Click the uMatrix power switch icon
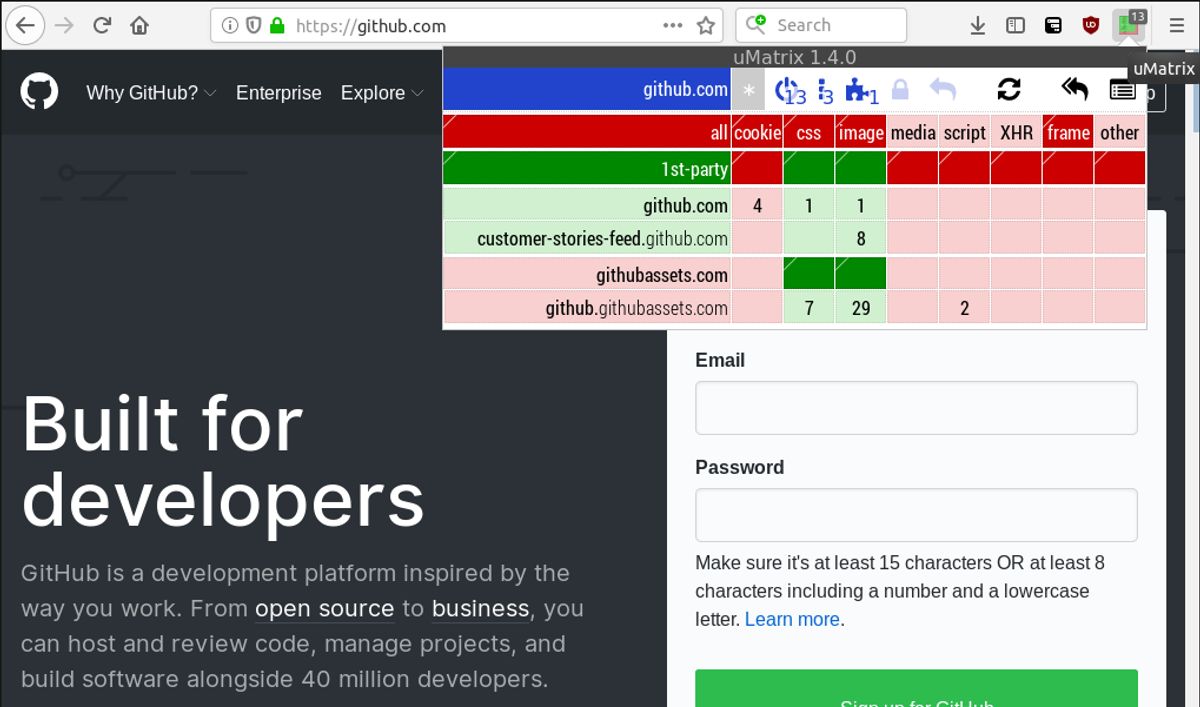Screen dimensions: 1200x707 click(789, 90)
